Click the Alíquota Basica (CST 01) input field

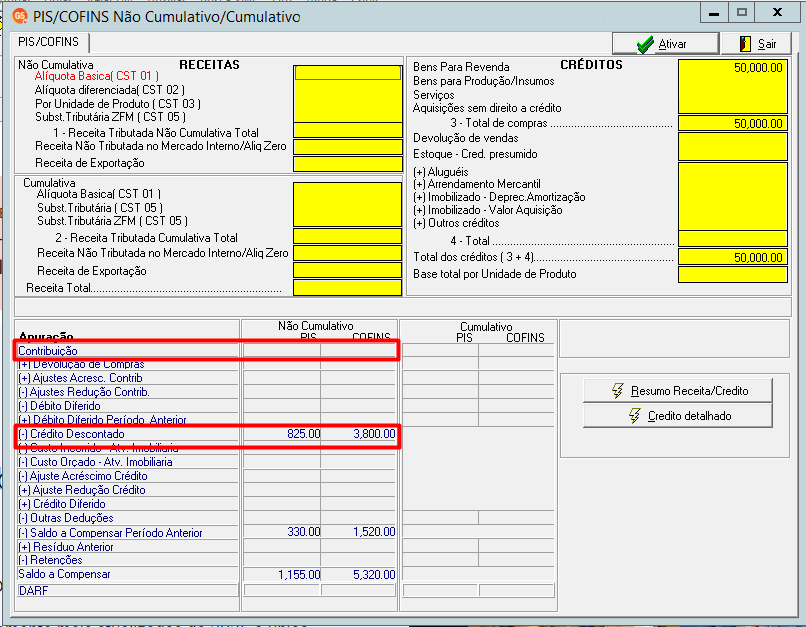pyautogui.click(x=348, y=73)
